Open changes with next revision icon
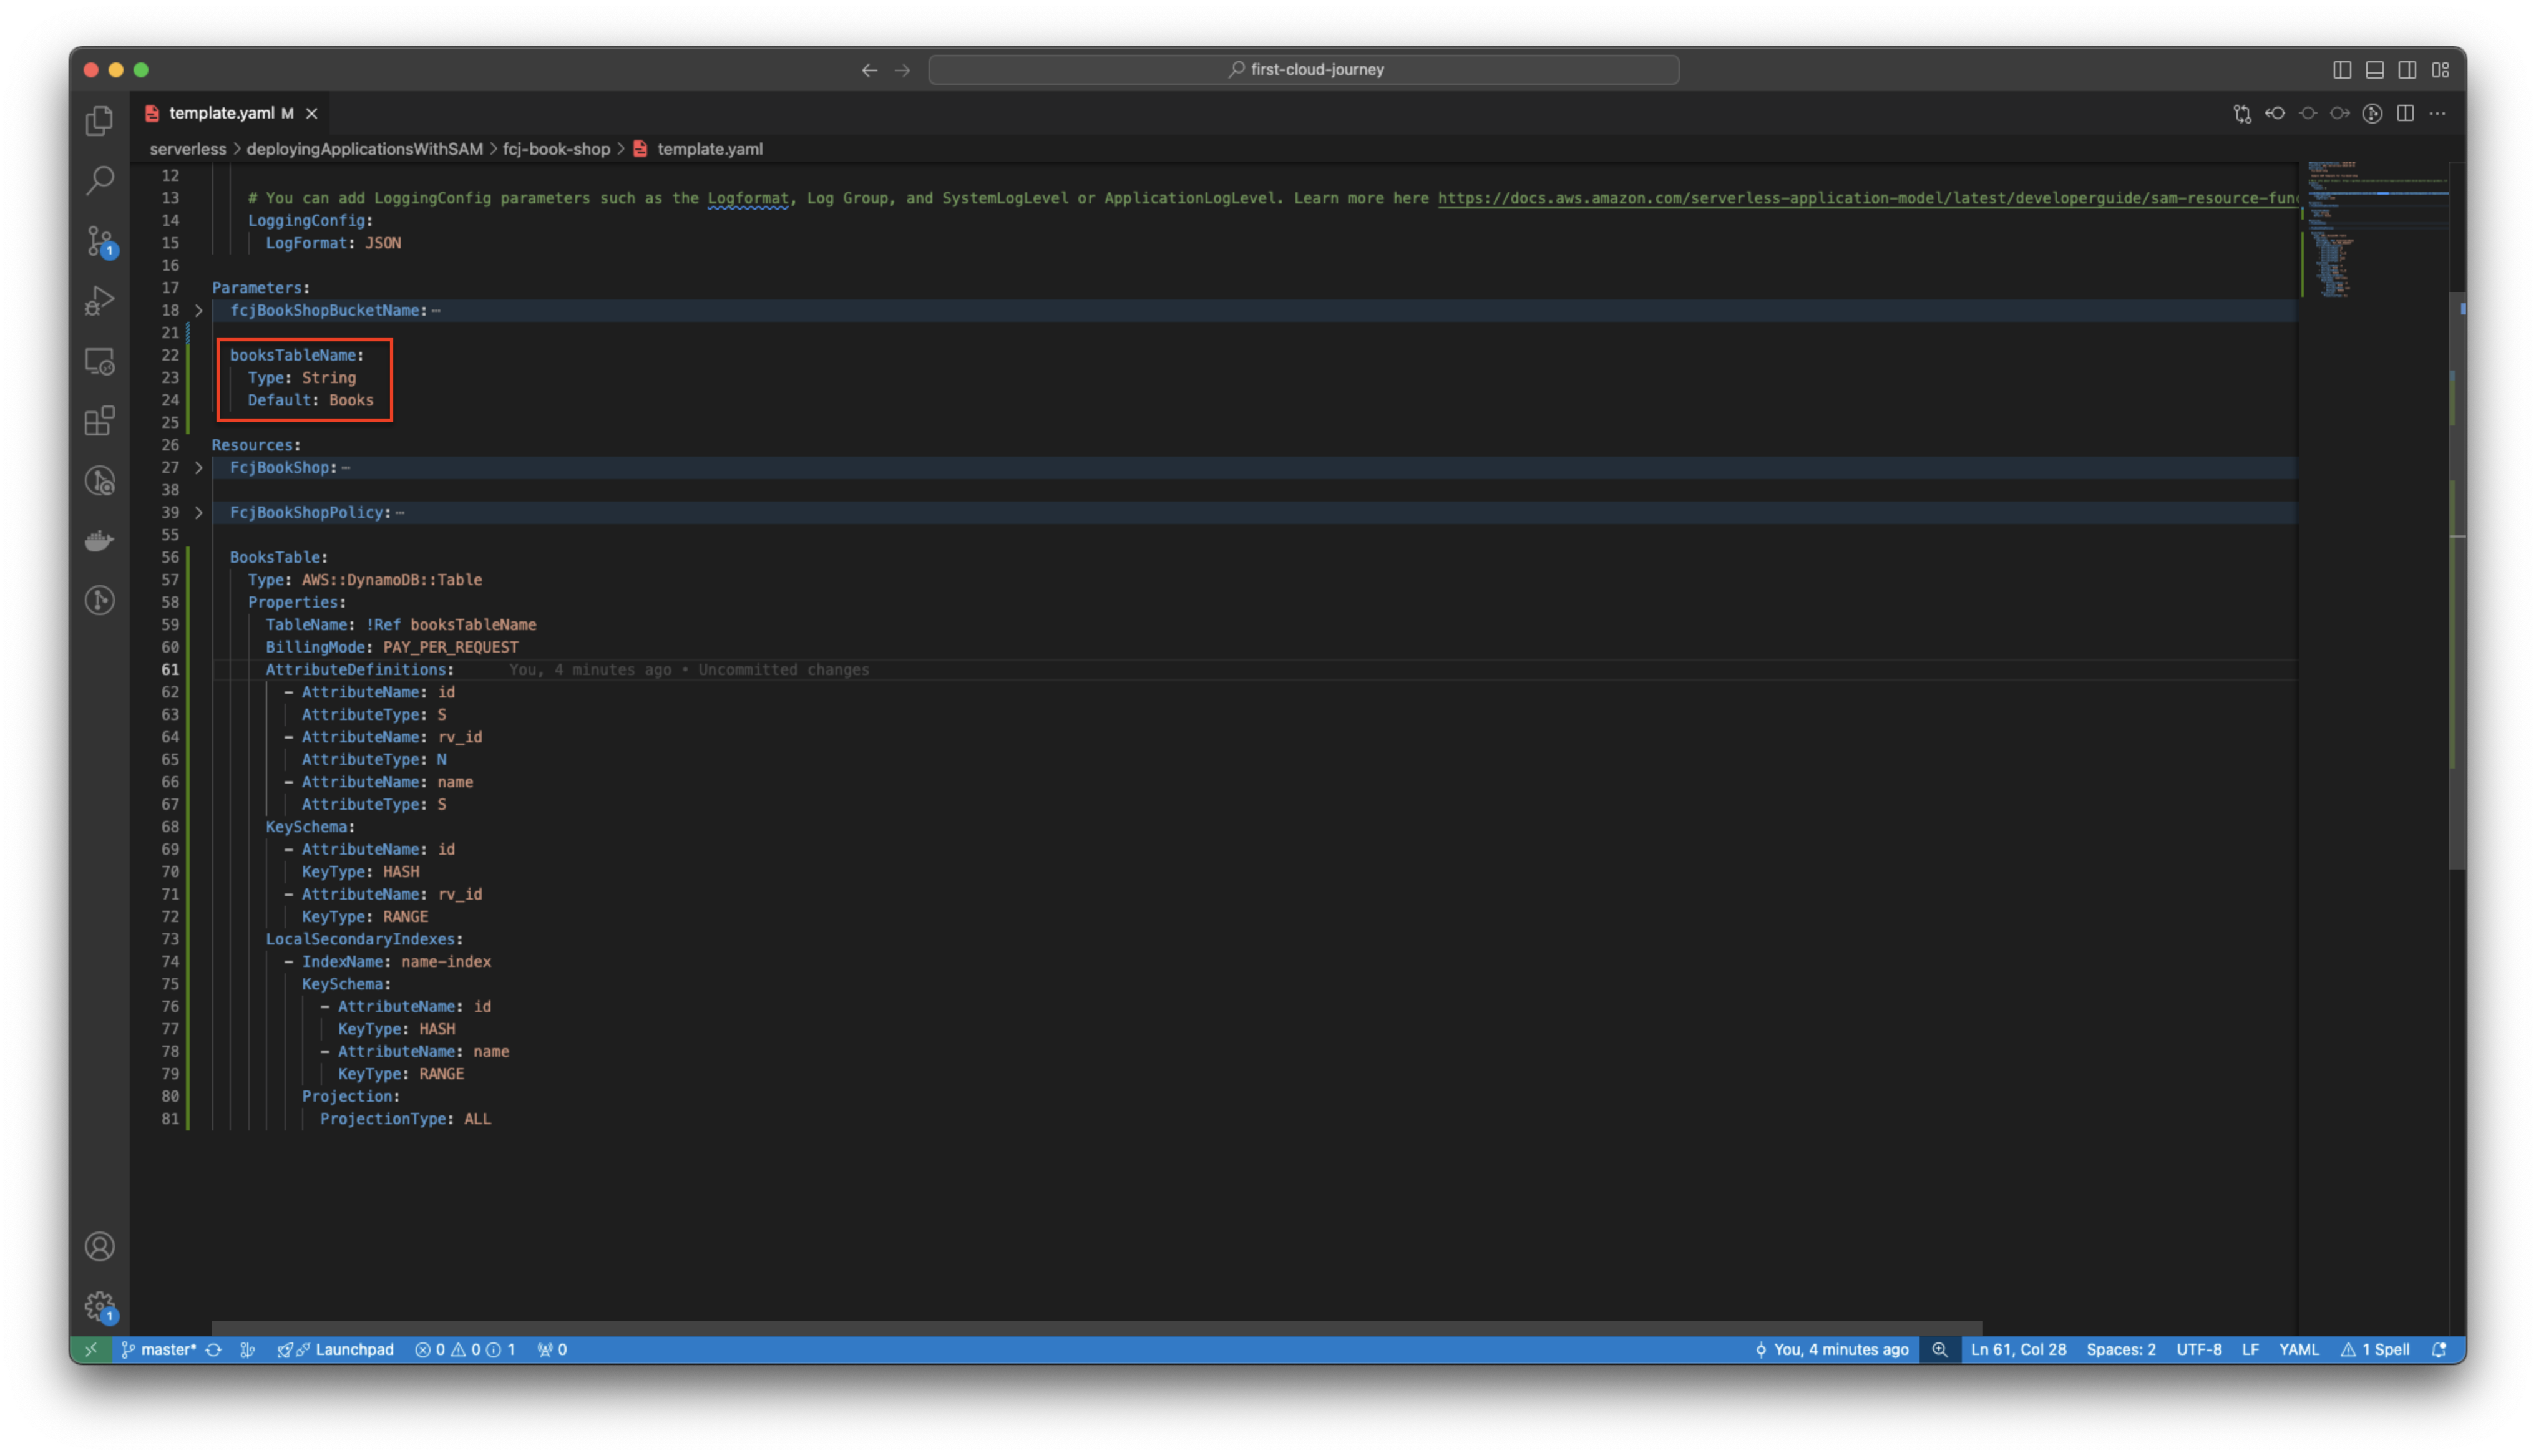 [x=2340, y=113]
